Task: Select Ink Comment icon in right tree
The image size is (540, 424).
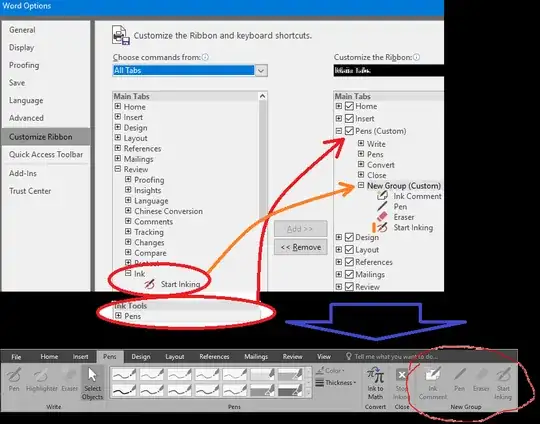Action: (x=382, y=196)
